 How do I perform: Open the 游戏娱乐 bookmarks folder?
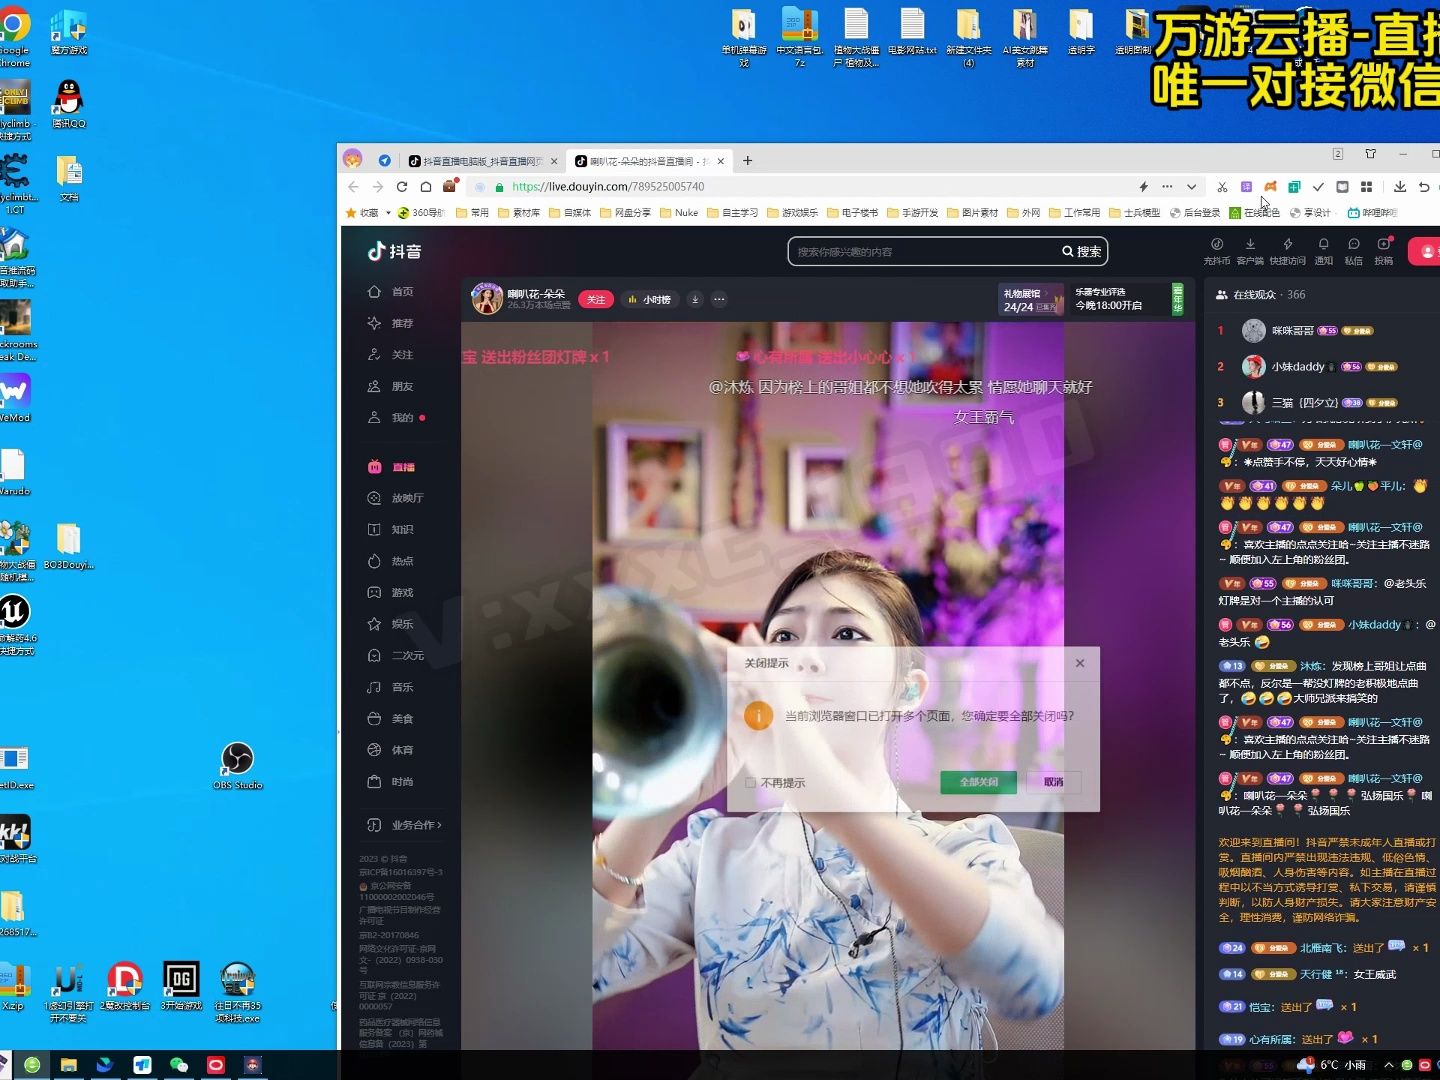tap(793, 213)
